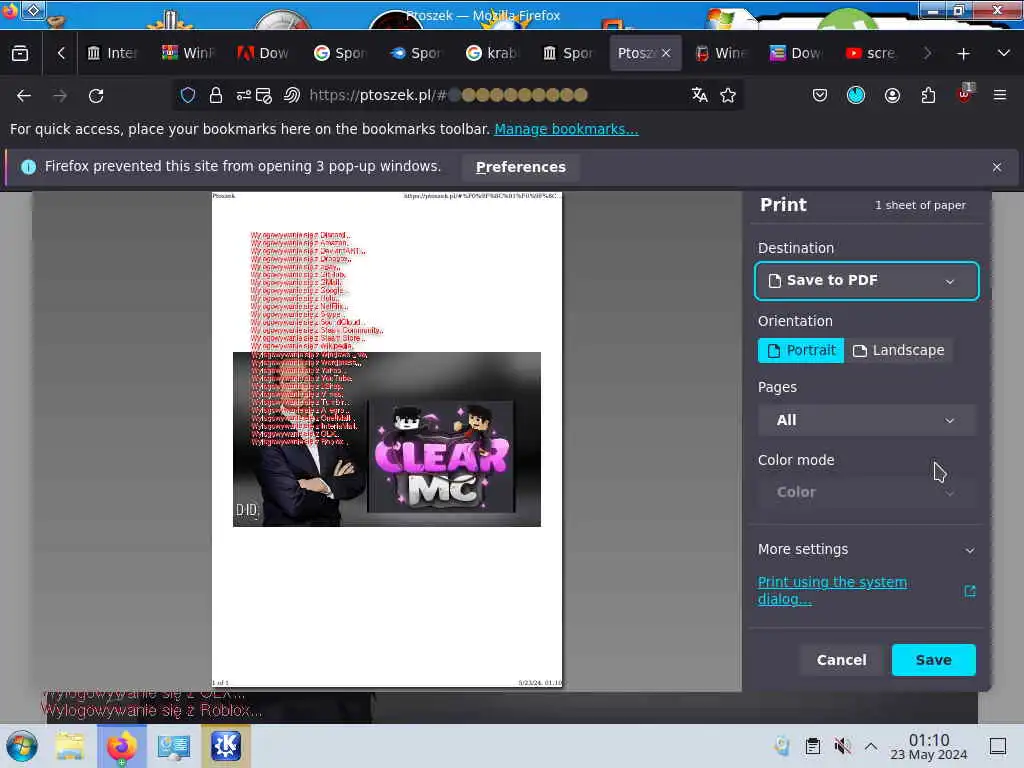Switch to the krab Google tab
Image resolution: width=1024 pixels, height=768 pixels.
(491, 54)
